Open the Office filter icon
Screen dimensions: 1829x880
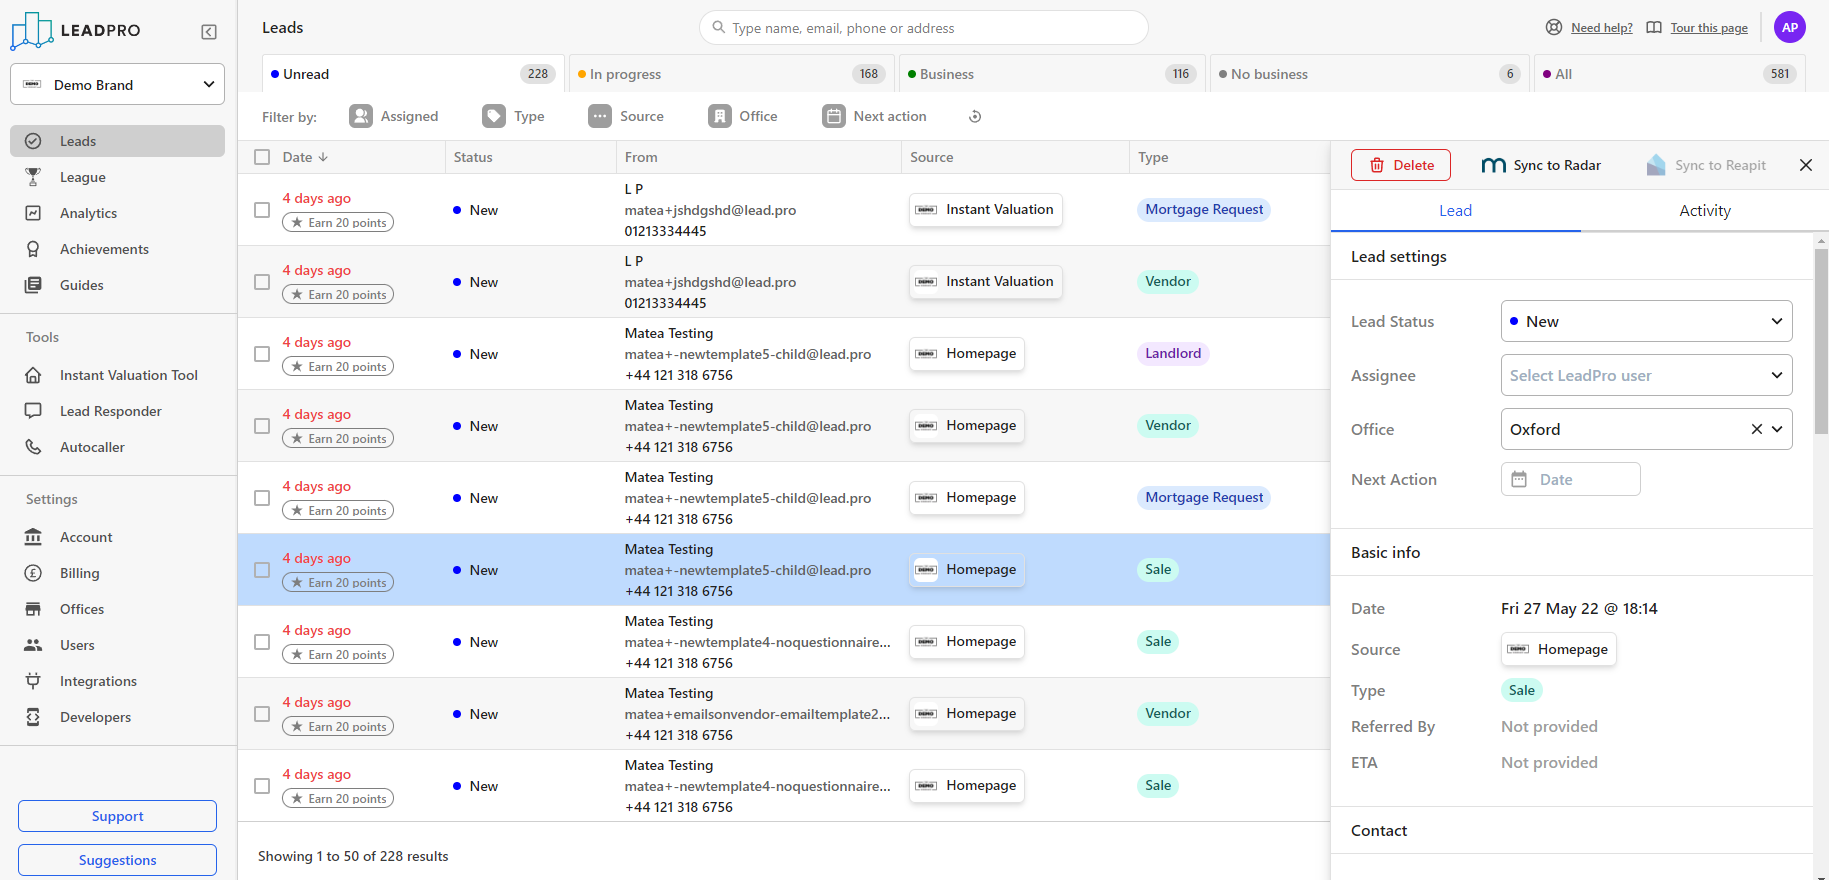pos(720,117)
